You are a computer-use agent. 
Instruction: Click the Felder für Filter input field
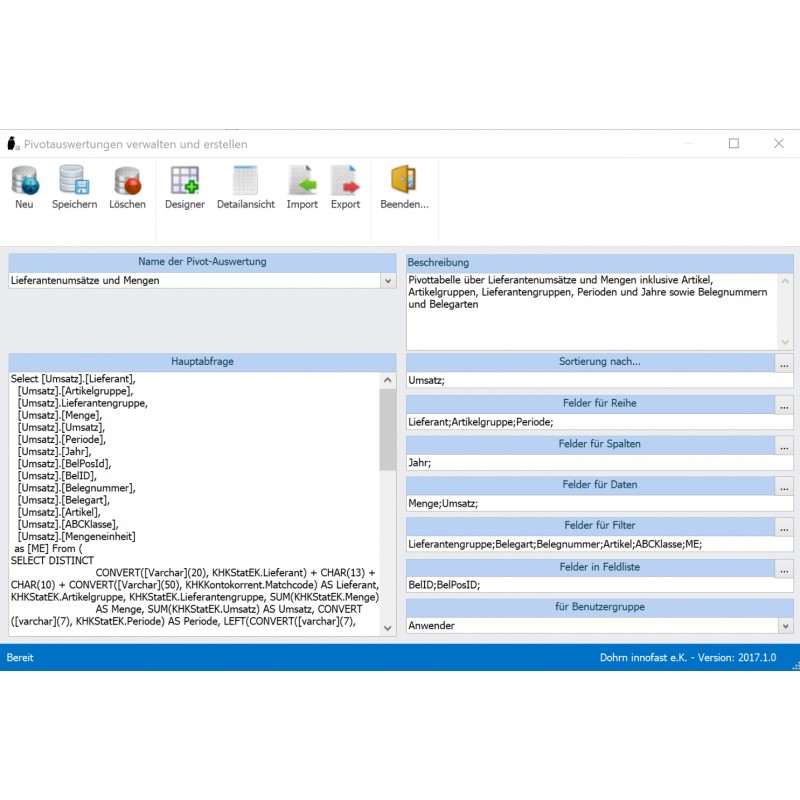click(x=599, y=544)
